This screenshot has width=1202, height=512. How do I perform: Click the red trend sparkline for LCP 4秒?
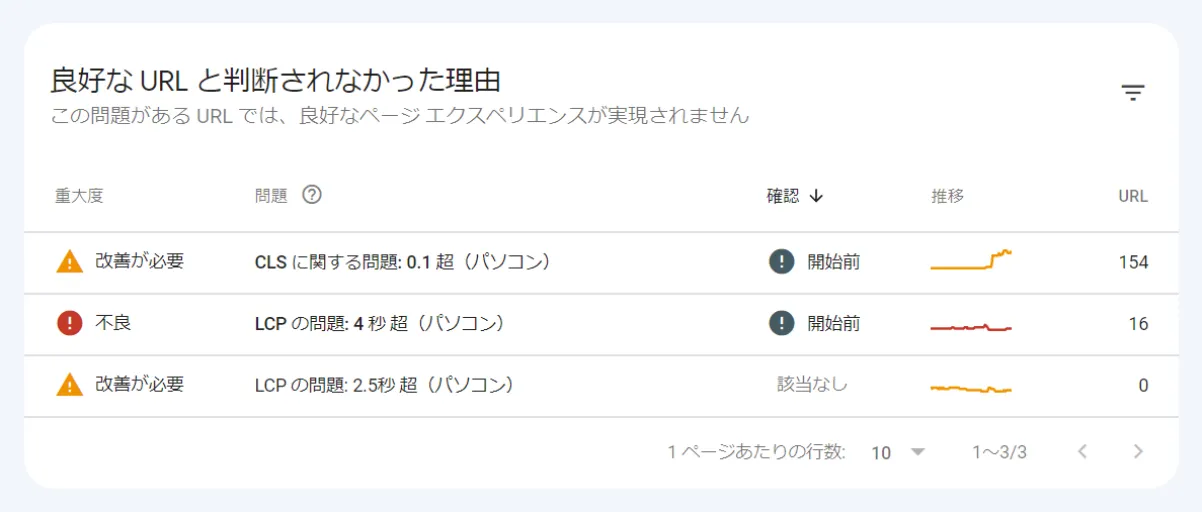971,327
